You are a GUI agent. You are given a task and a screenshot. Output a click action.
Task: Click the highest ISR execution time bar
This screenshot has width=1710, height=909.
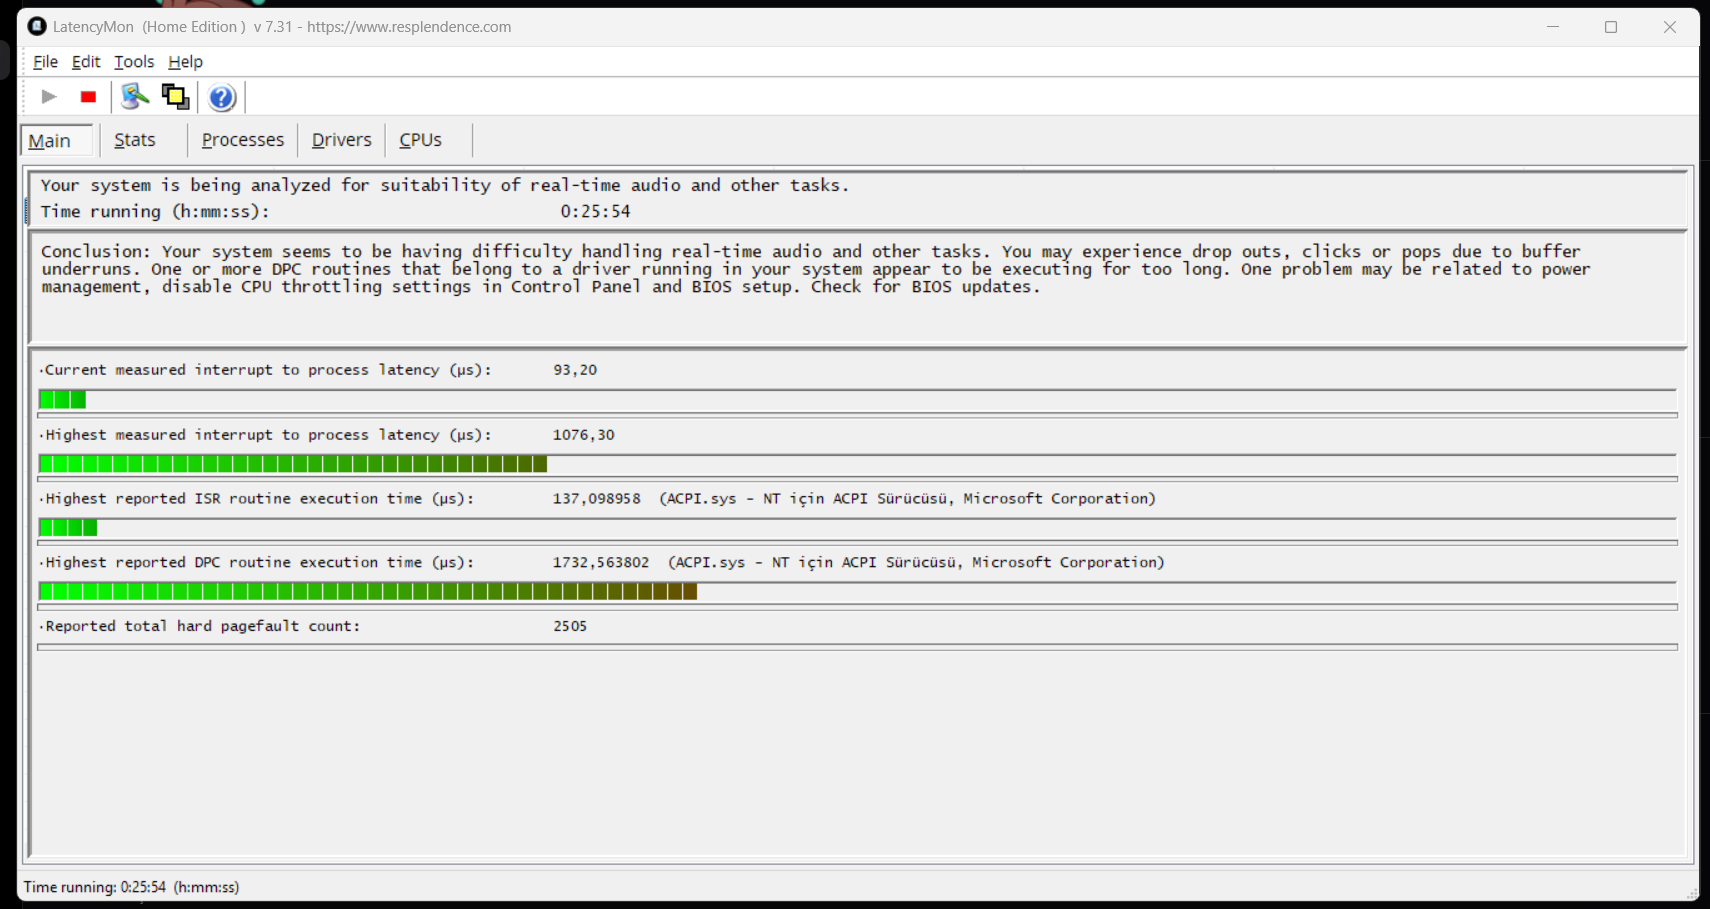coord(857,528)
